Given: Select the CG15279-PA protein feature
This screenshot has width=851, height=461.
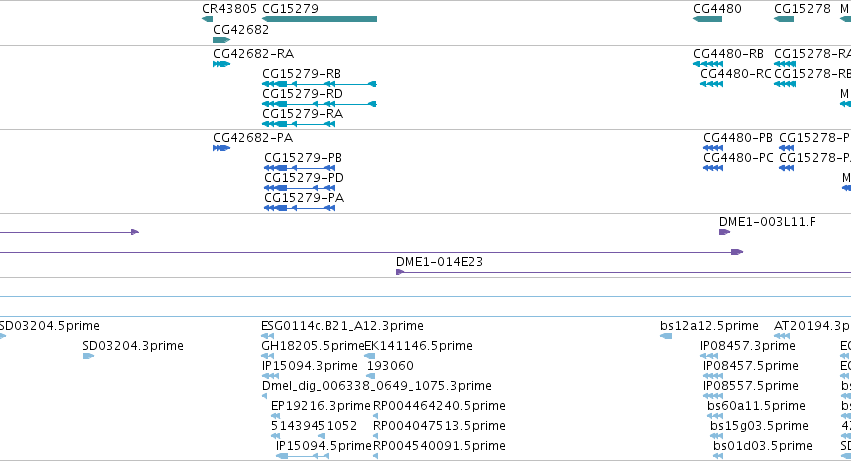Looking at the screenshot, I should [300, 208].
